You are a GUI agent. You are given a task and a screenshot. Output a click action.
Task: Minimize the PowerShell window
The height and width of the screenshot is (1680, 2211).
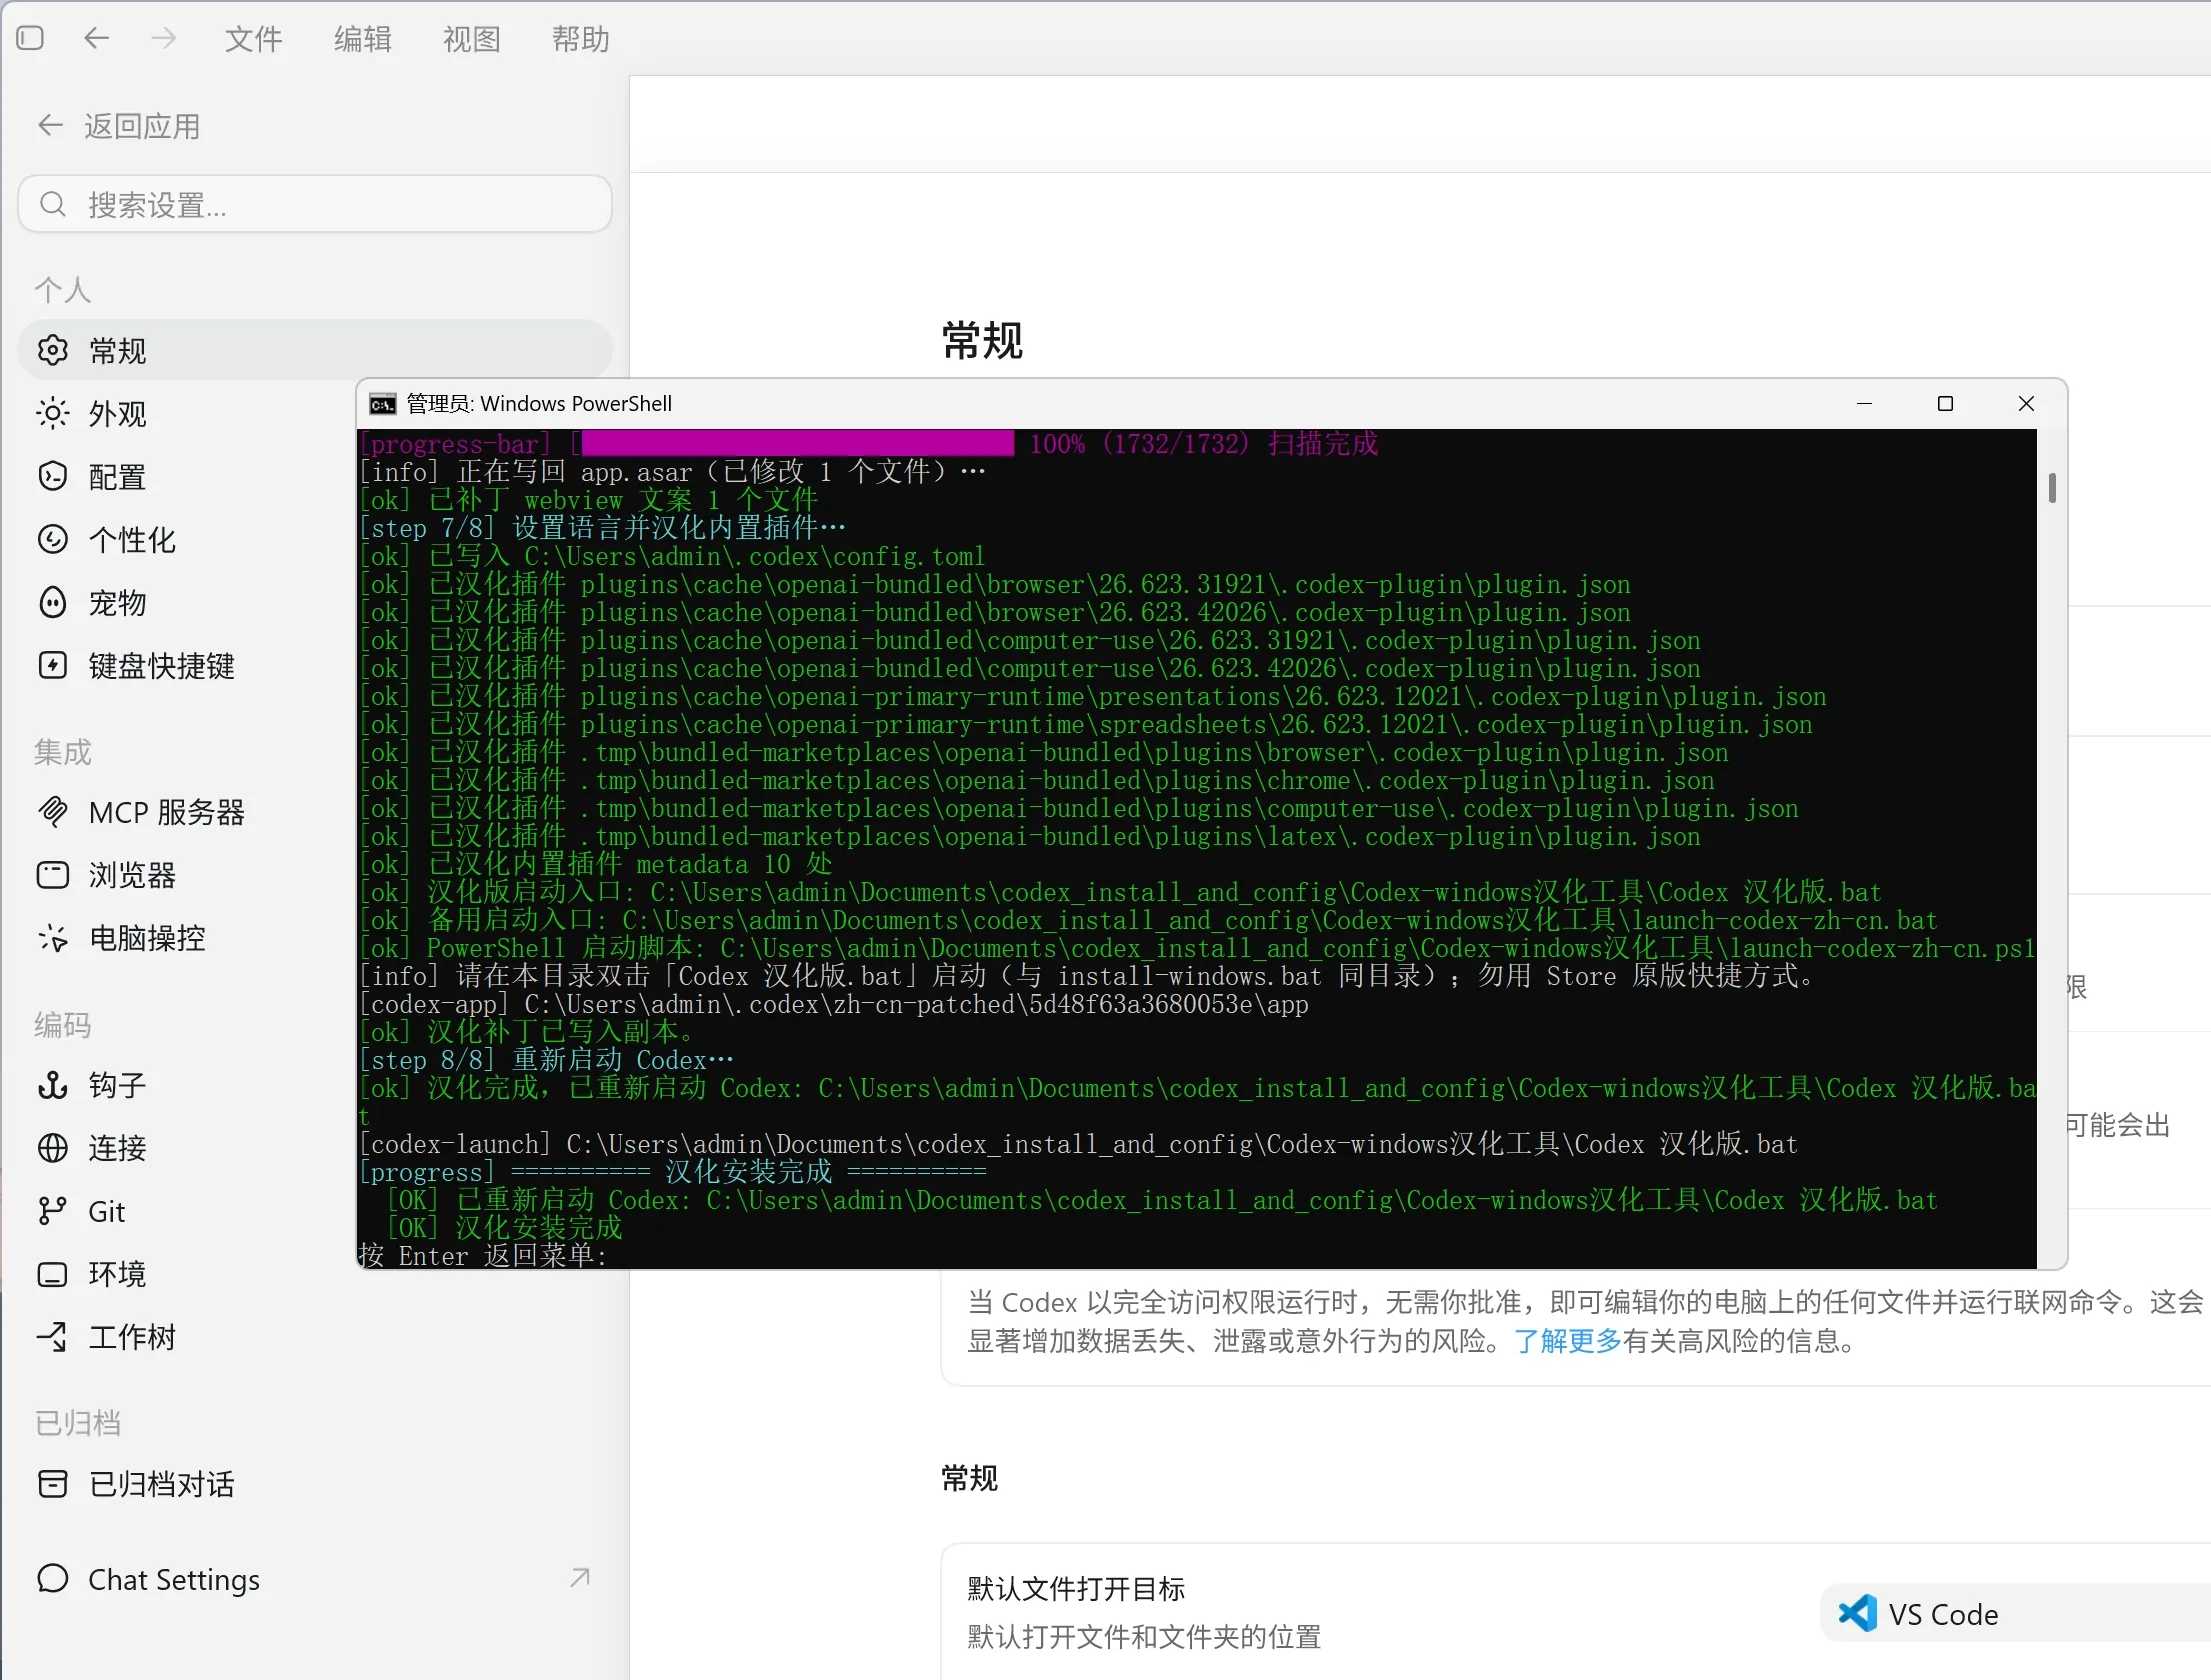(1864, 404)
